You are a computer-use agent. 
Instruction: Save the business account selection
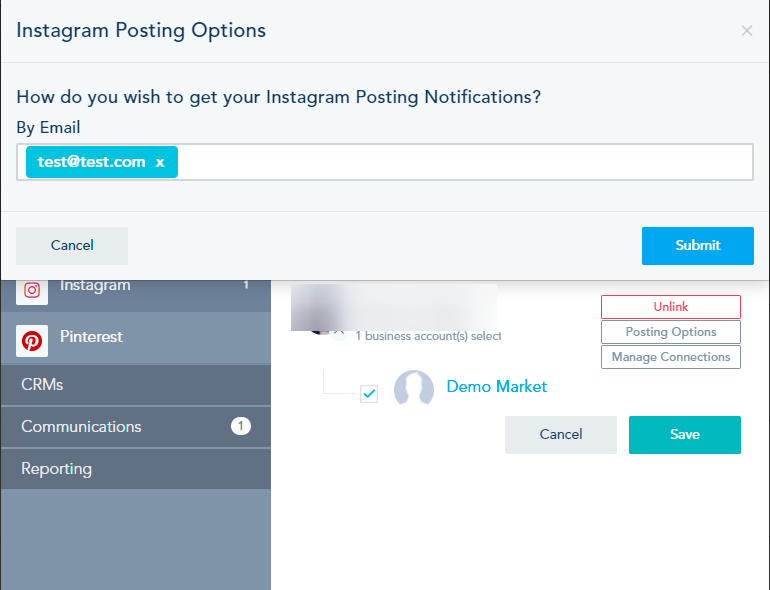pyautogui.click(x=685, y=435)
